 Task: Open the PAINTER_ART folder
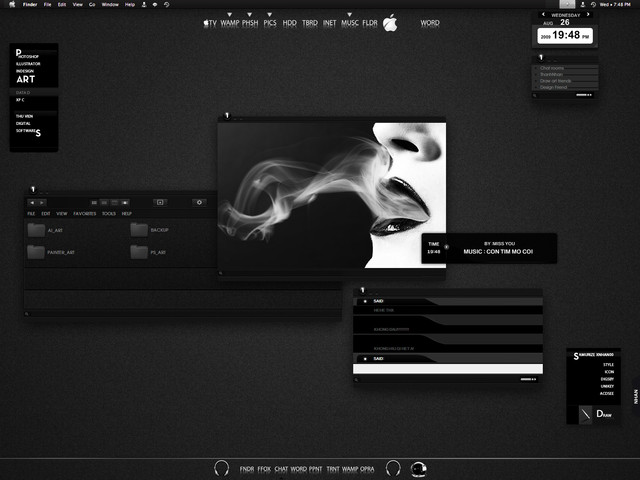[x=38, y=252]
